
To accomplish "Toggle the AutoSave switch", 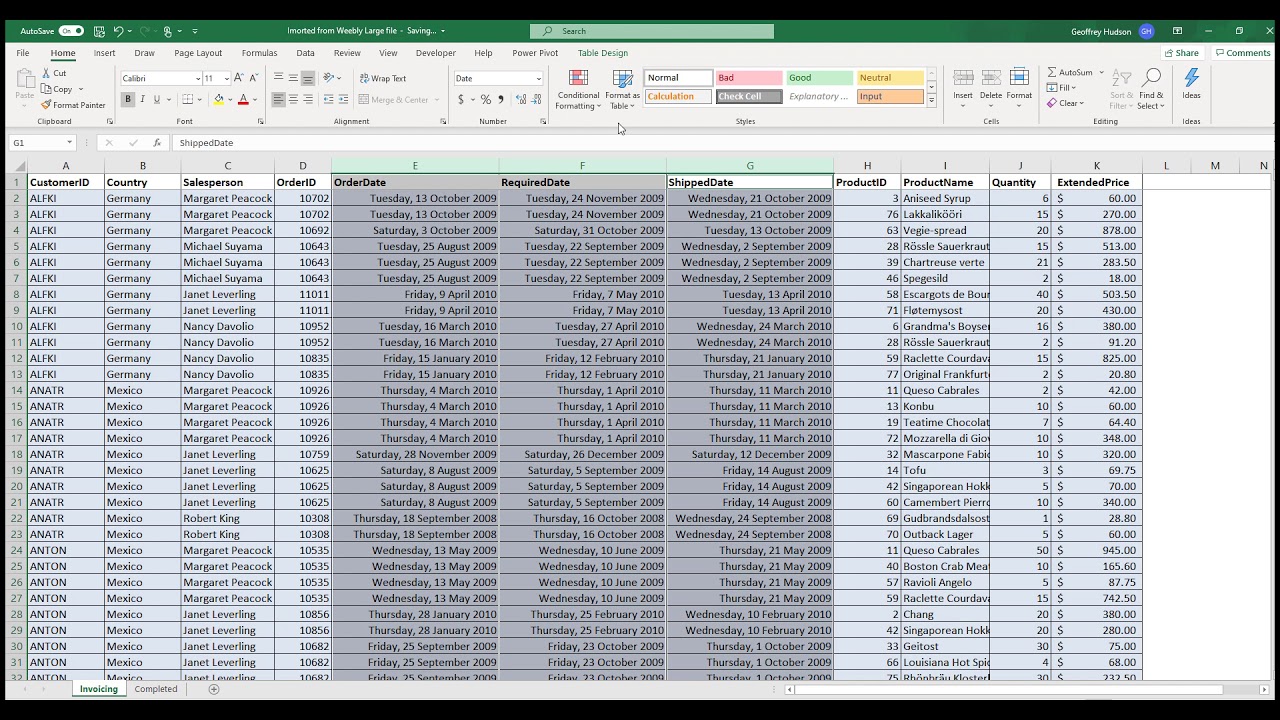I will [71, 31].
